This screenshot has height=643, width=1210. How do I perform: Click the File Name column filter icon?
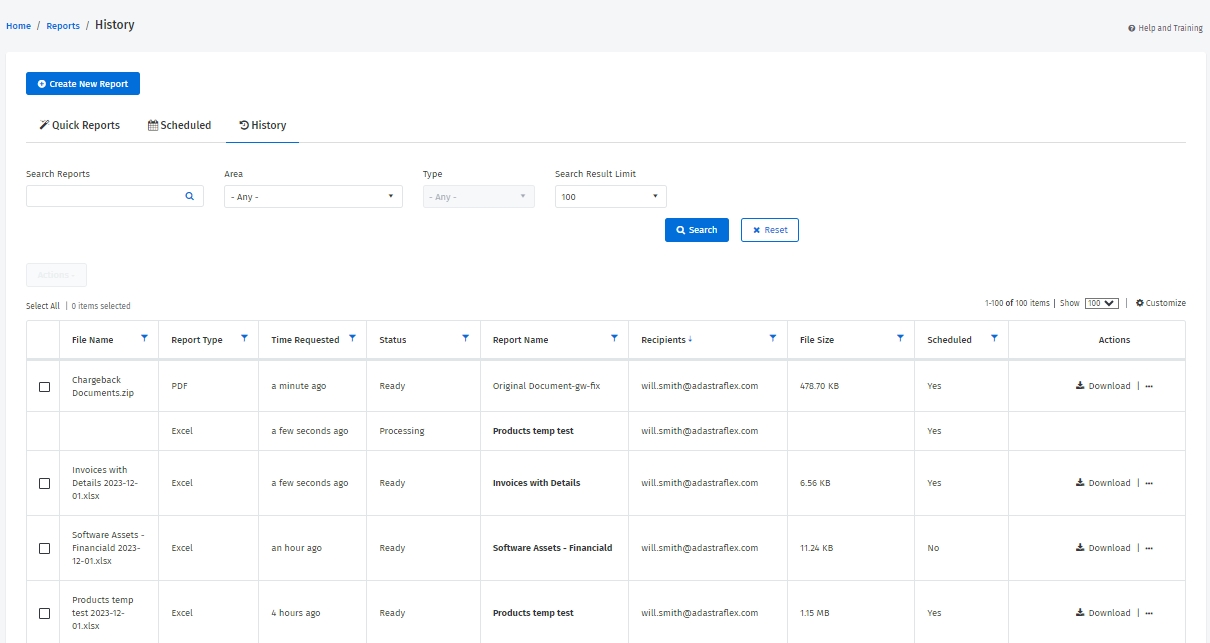[x=144, y=339]
